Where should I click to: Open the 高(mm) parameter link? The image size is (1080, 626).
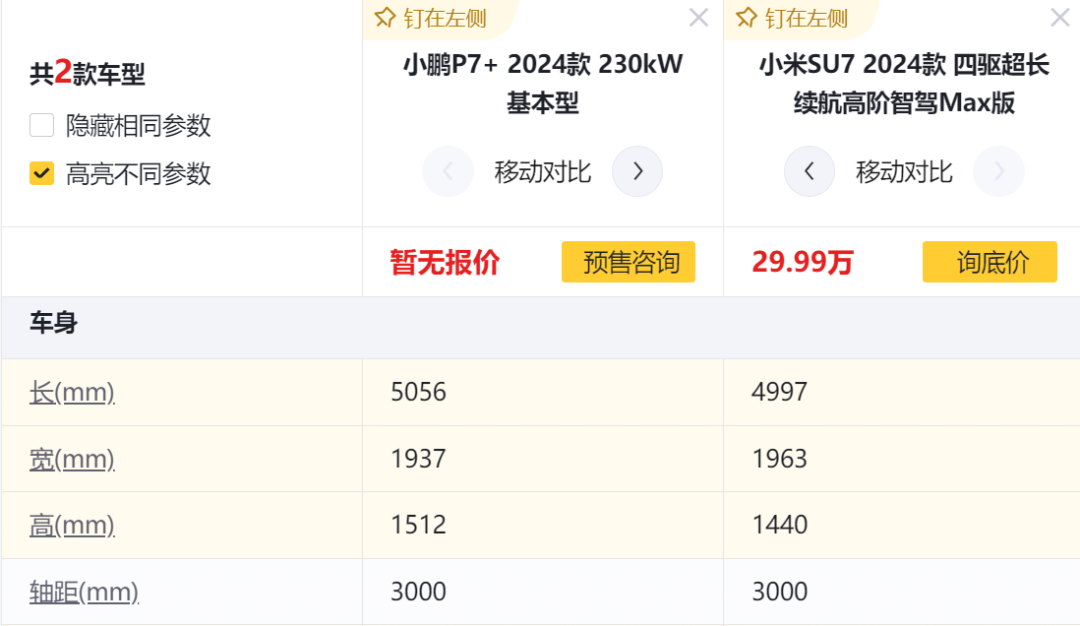[x=72, y=525]
